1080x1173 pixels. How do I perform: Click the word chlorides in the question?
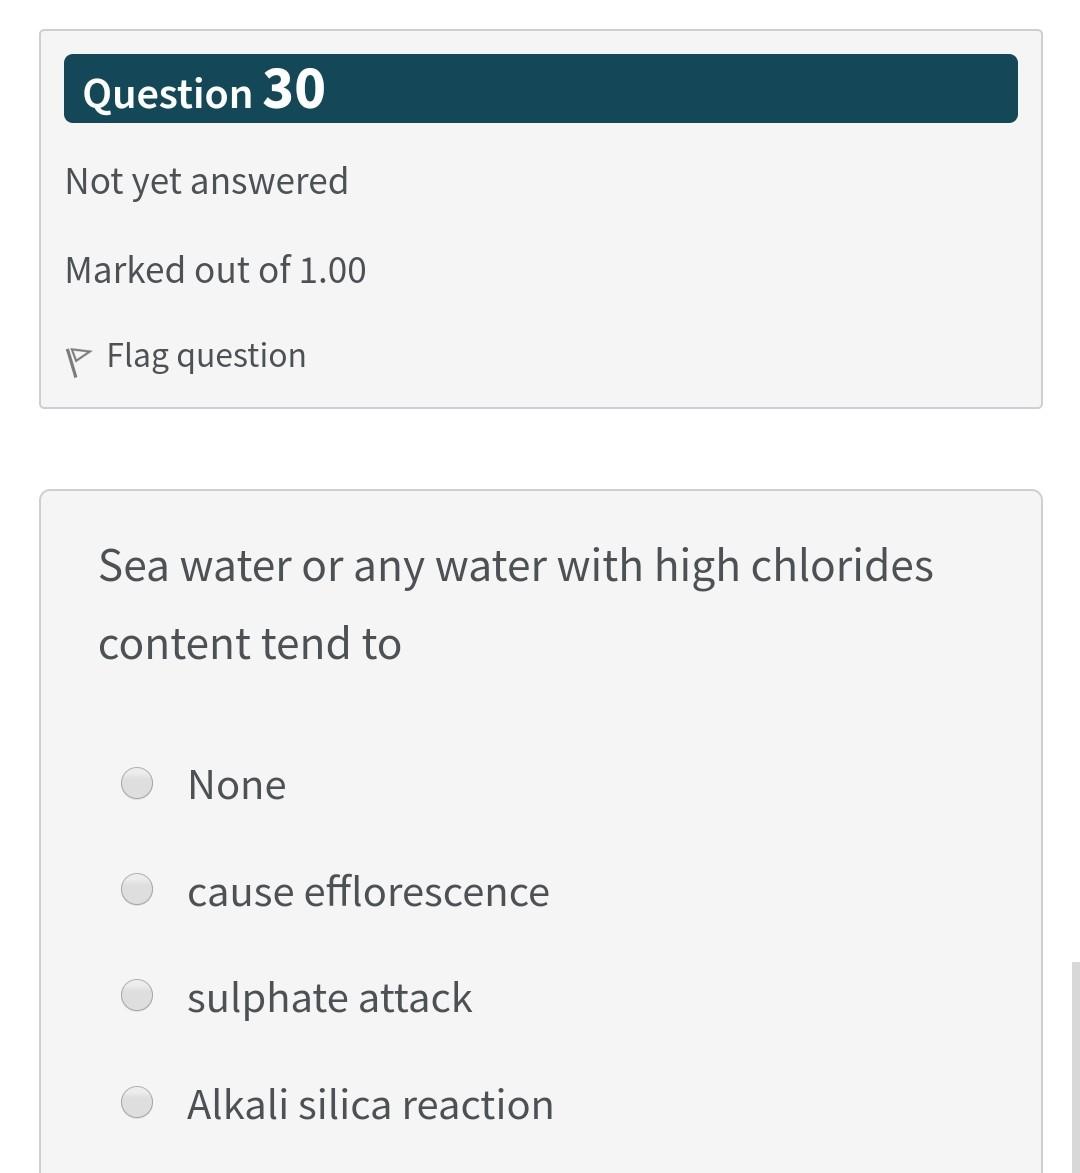841,566
